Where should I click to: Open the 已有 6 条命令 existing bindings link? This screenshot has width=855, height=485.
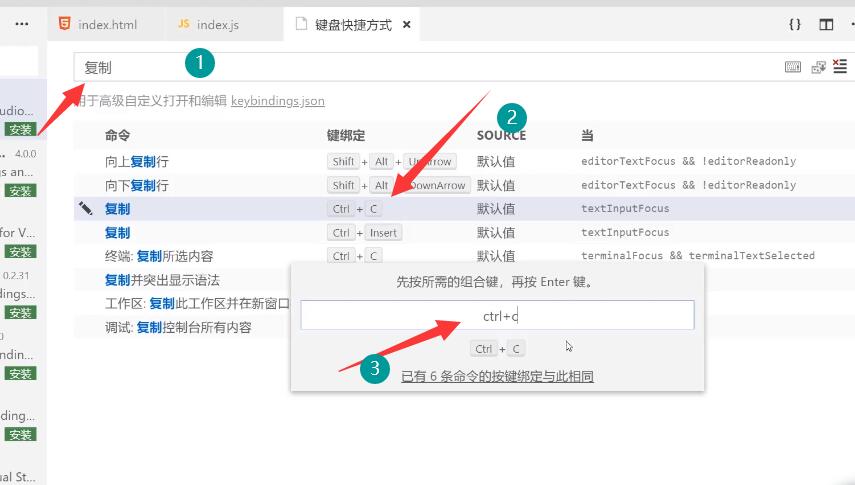(497, 376)
